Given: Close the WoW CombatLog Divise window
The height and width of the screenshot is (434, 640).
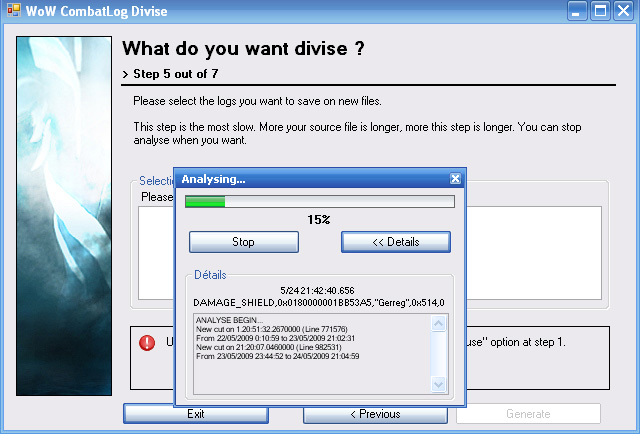Looking at the screenshot, I should (x=623, y=11).
